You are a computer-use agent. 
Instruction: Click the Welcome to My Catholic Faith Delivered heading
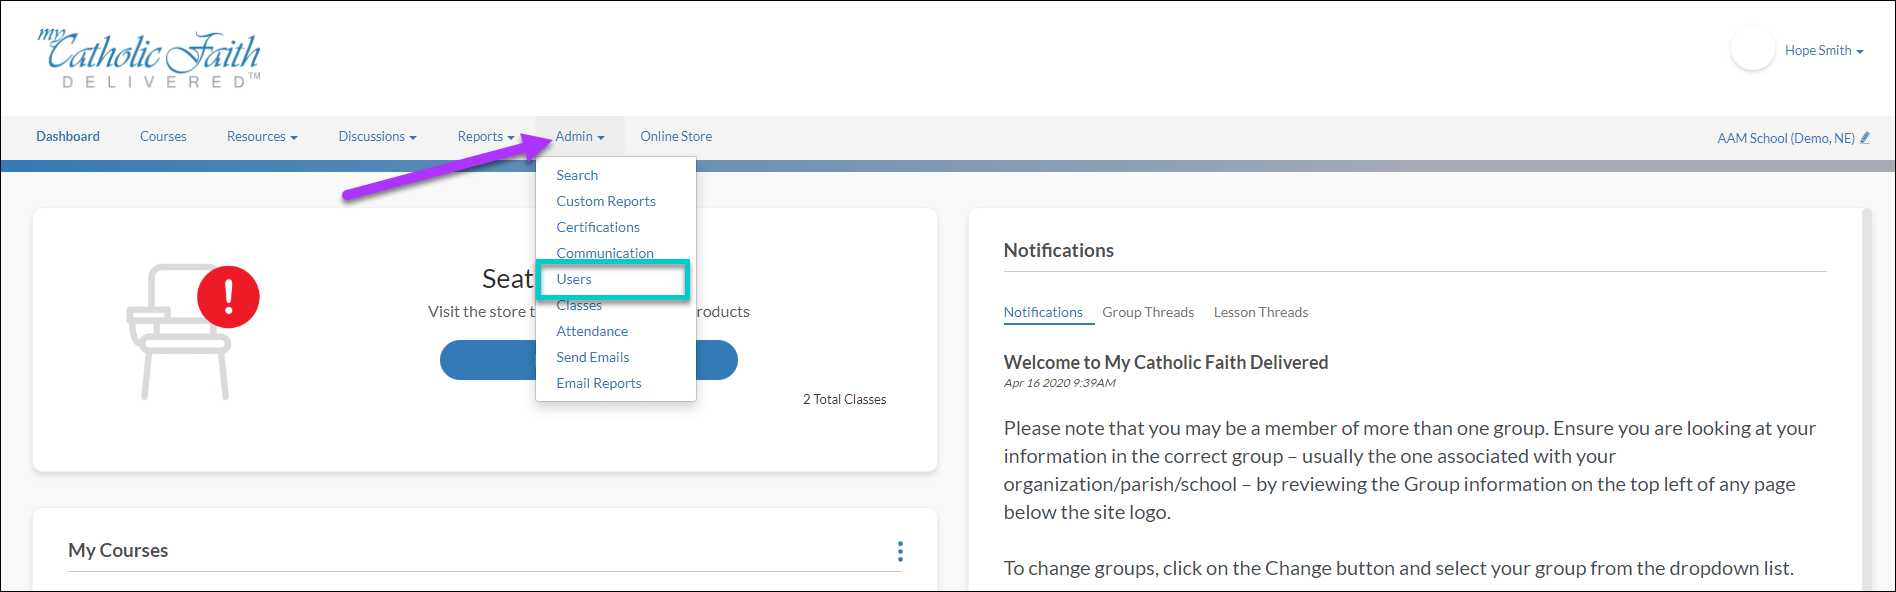pyautogui.click(x=1166, y=362)
